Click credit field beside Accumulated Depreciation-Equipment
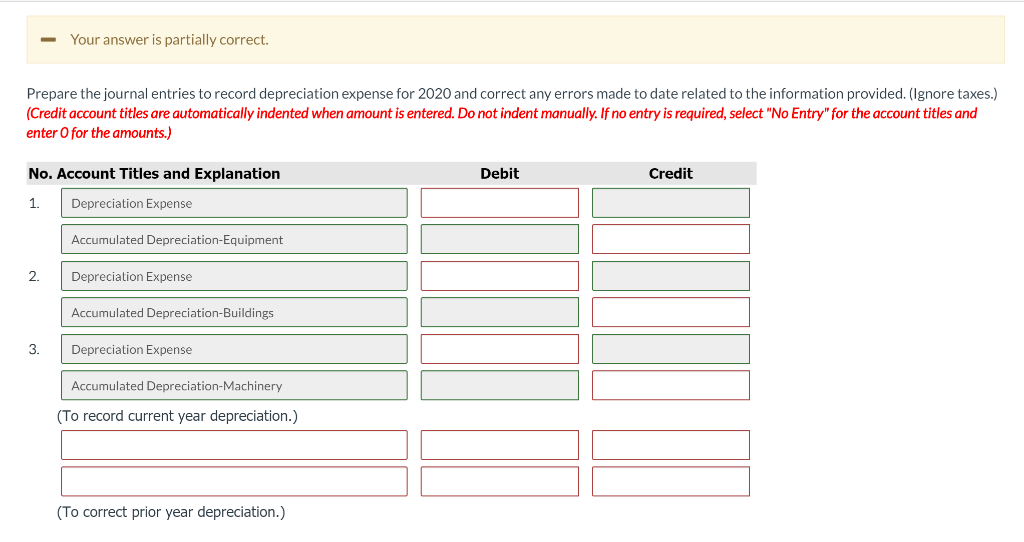The image size is (1024, 542). click(671, 239)
